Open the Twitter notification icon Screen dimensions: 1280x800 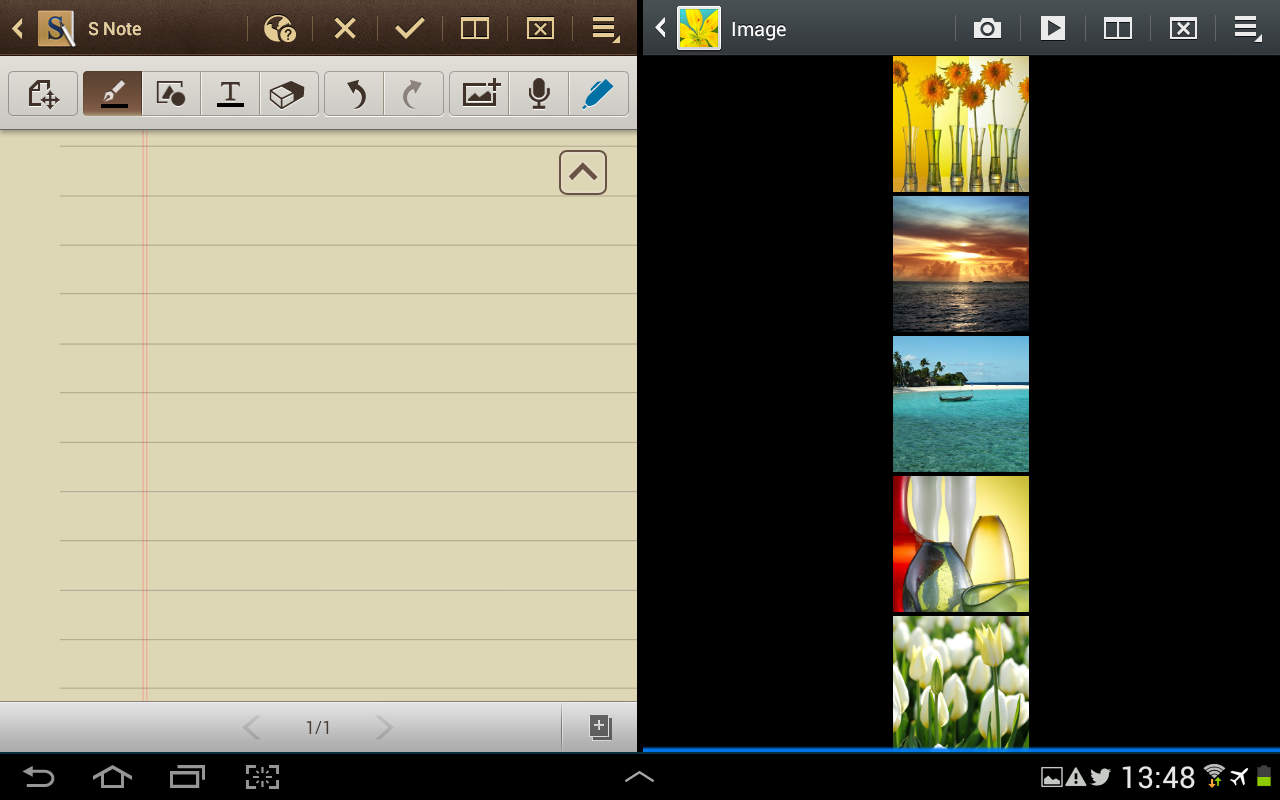tap(1101, 777)
